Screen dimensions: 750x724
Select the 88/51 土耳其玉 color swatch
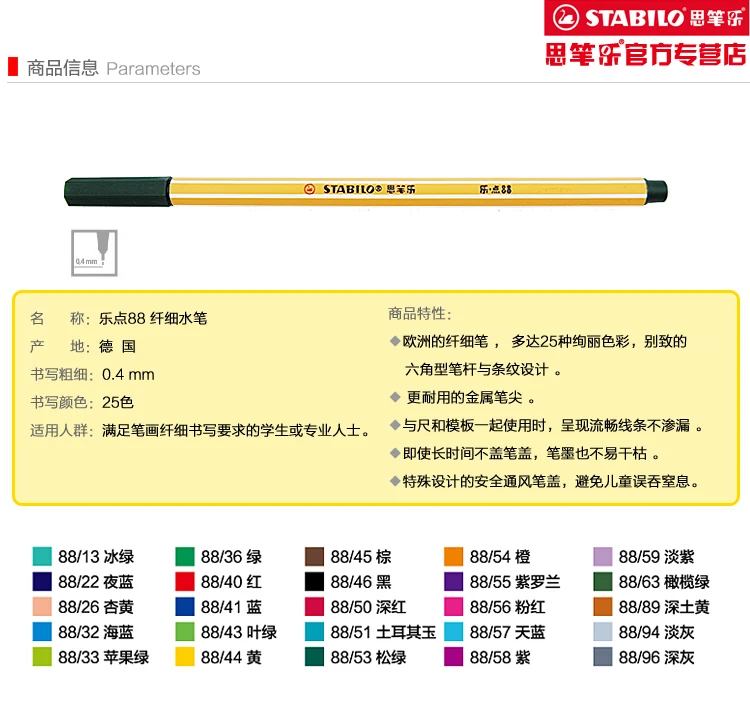314,632
